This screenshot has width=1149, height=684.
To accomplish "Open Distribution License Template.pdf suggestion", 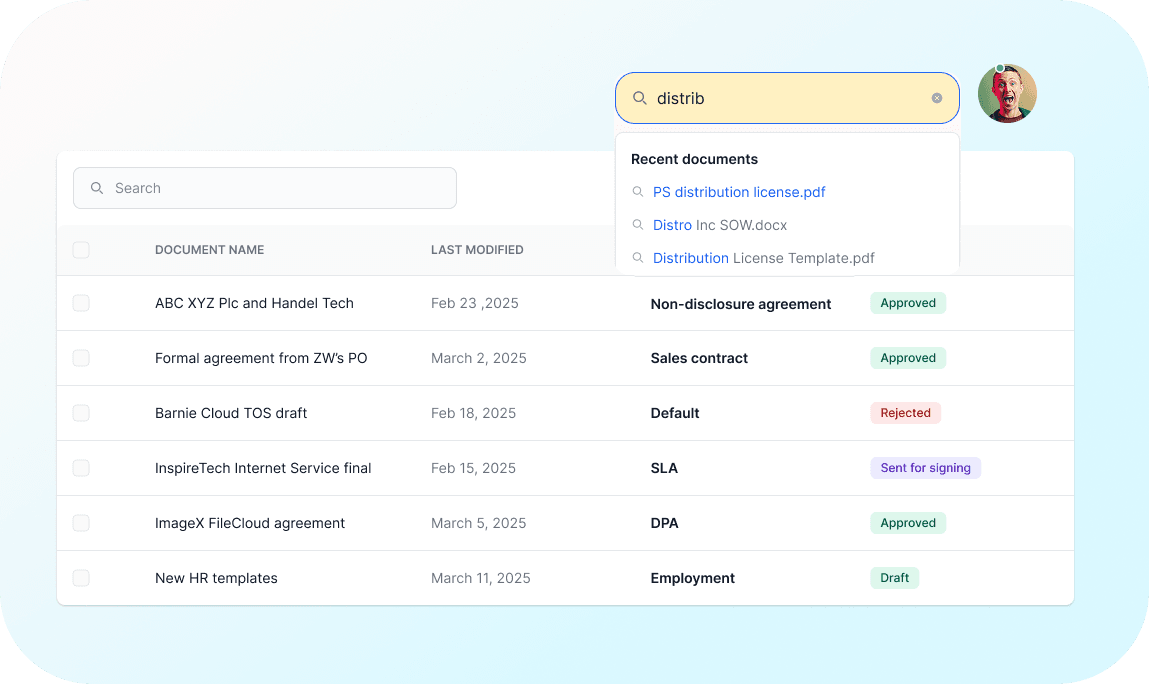I will [763, 258].
